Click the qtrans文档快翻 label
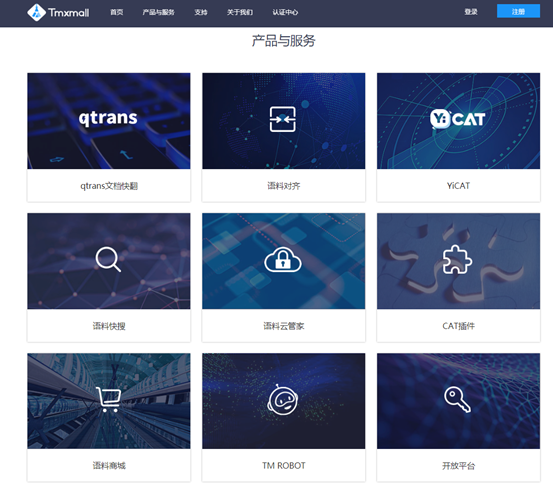 (109, 186)
